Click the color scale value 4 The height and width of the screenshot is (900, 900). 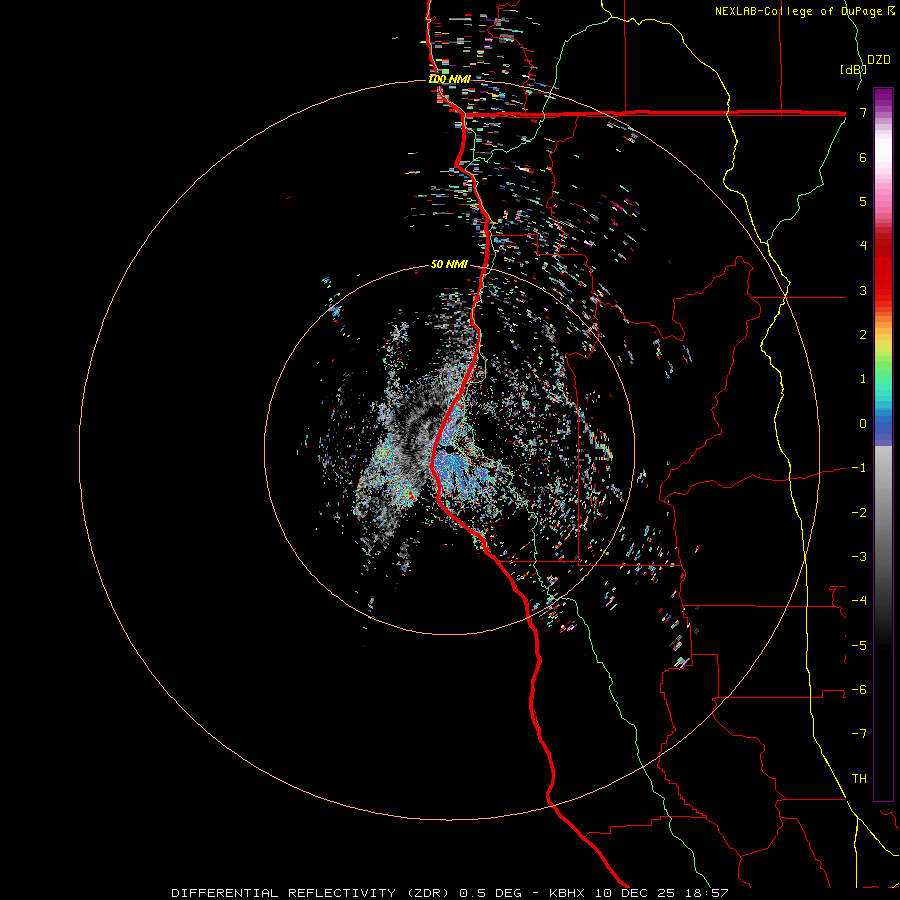click(863, 246)
